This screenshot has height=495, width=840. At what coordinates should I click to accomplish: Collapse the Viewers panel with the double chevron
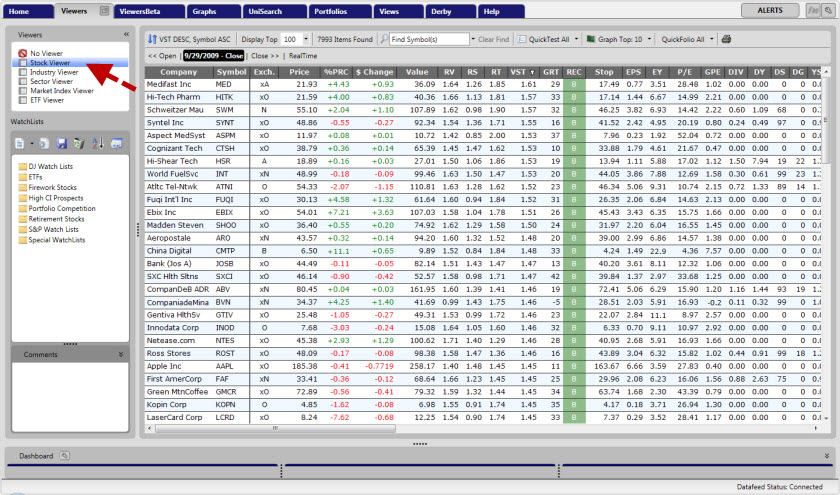pos(126,34)
